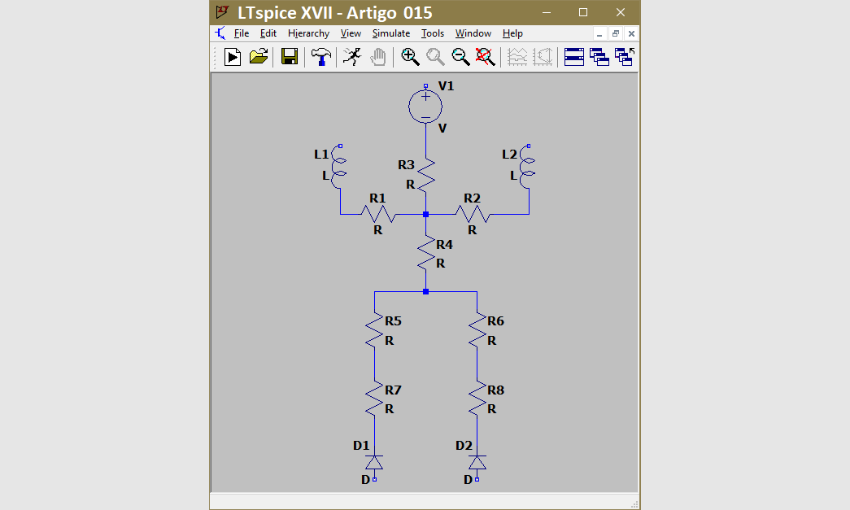Open the Simulate menu

(391, 33)
